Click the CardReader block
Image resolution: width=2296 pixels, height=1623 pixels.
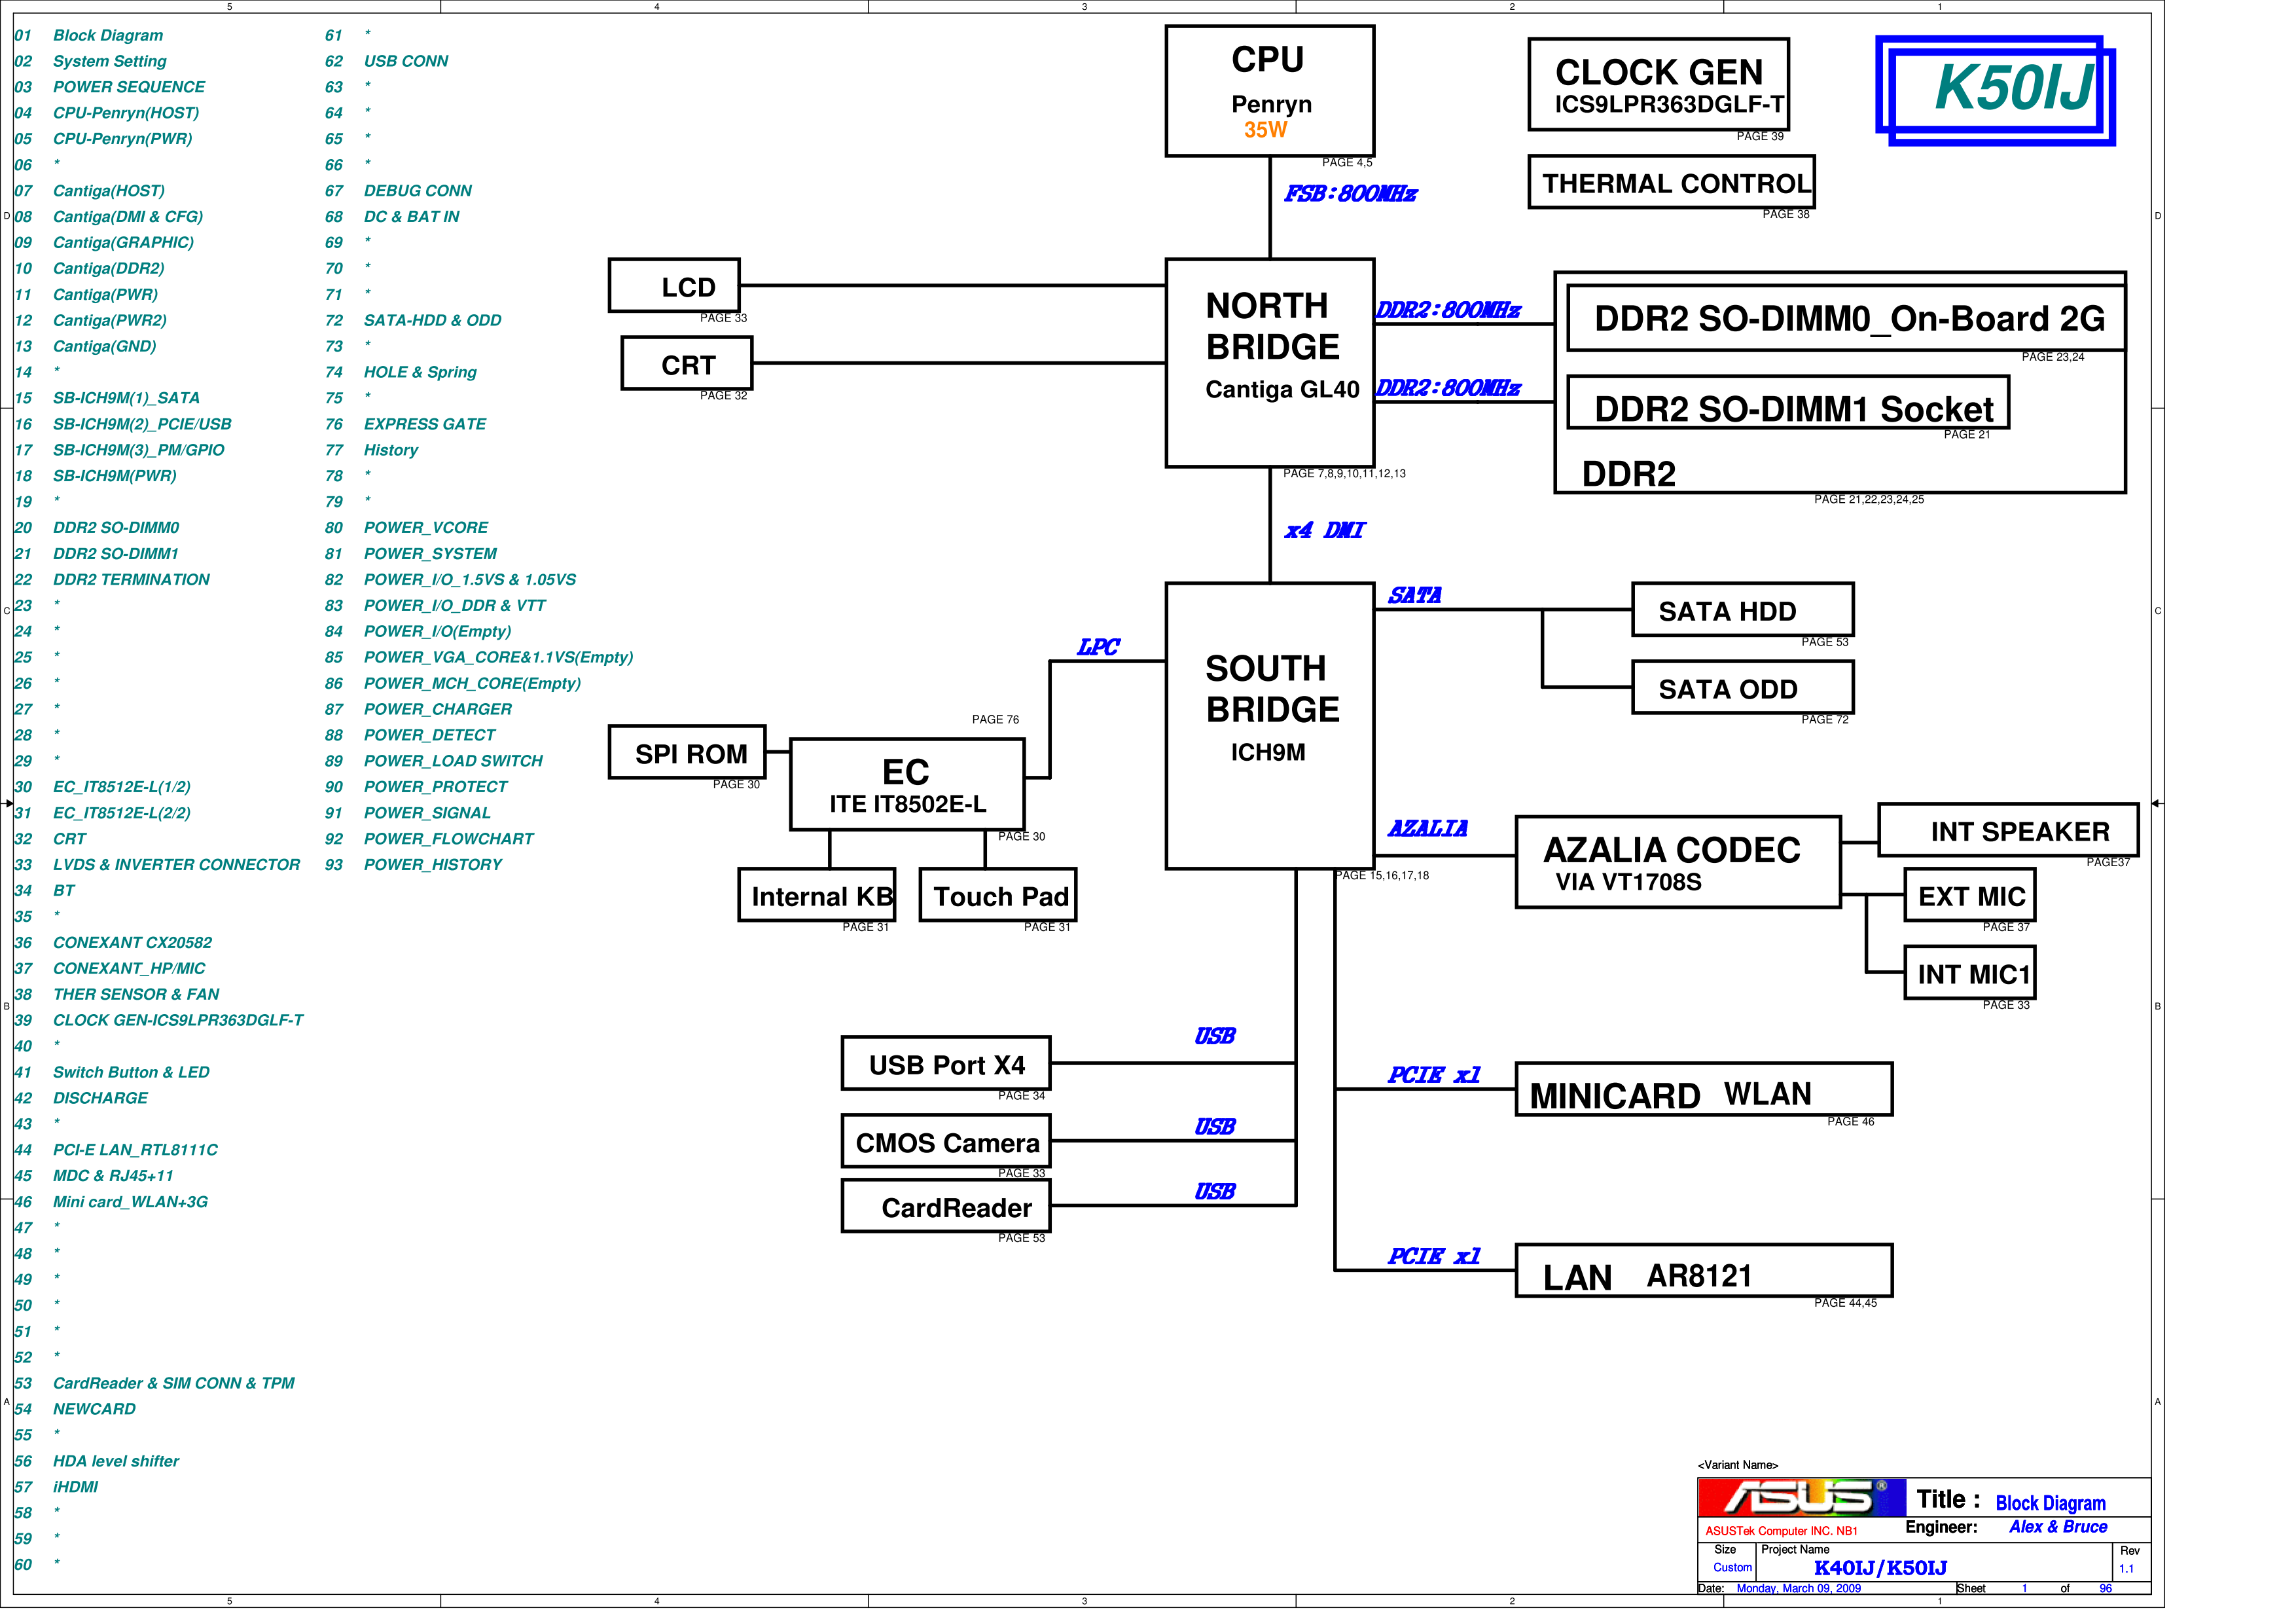coord(946,1206)
